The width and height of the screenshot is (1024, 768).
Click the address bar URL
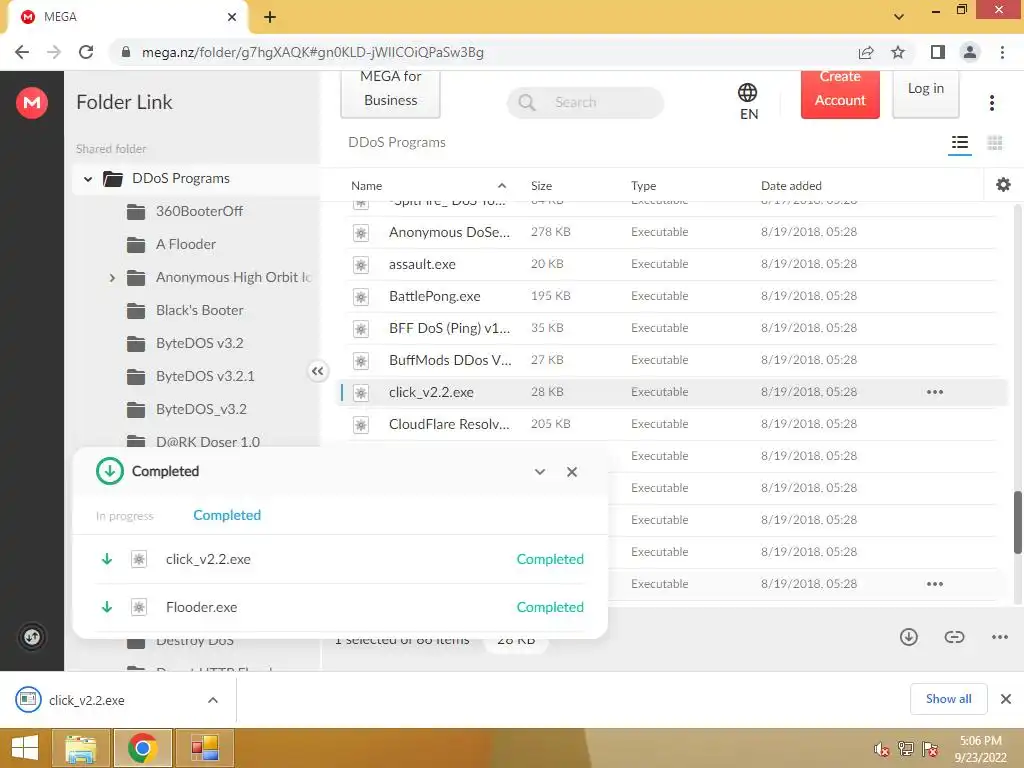313,52
